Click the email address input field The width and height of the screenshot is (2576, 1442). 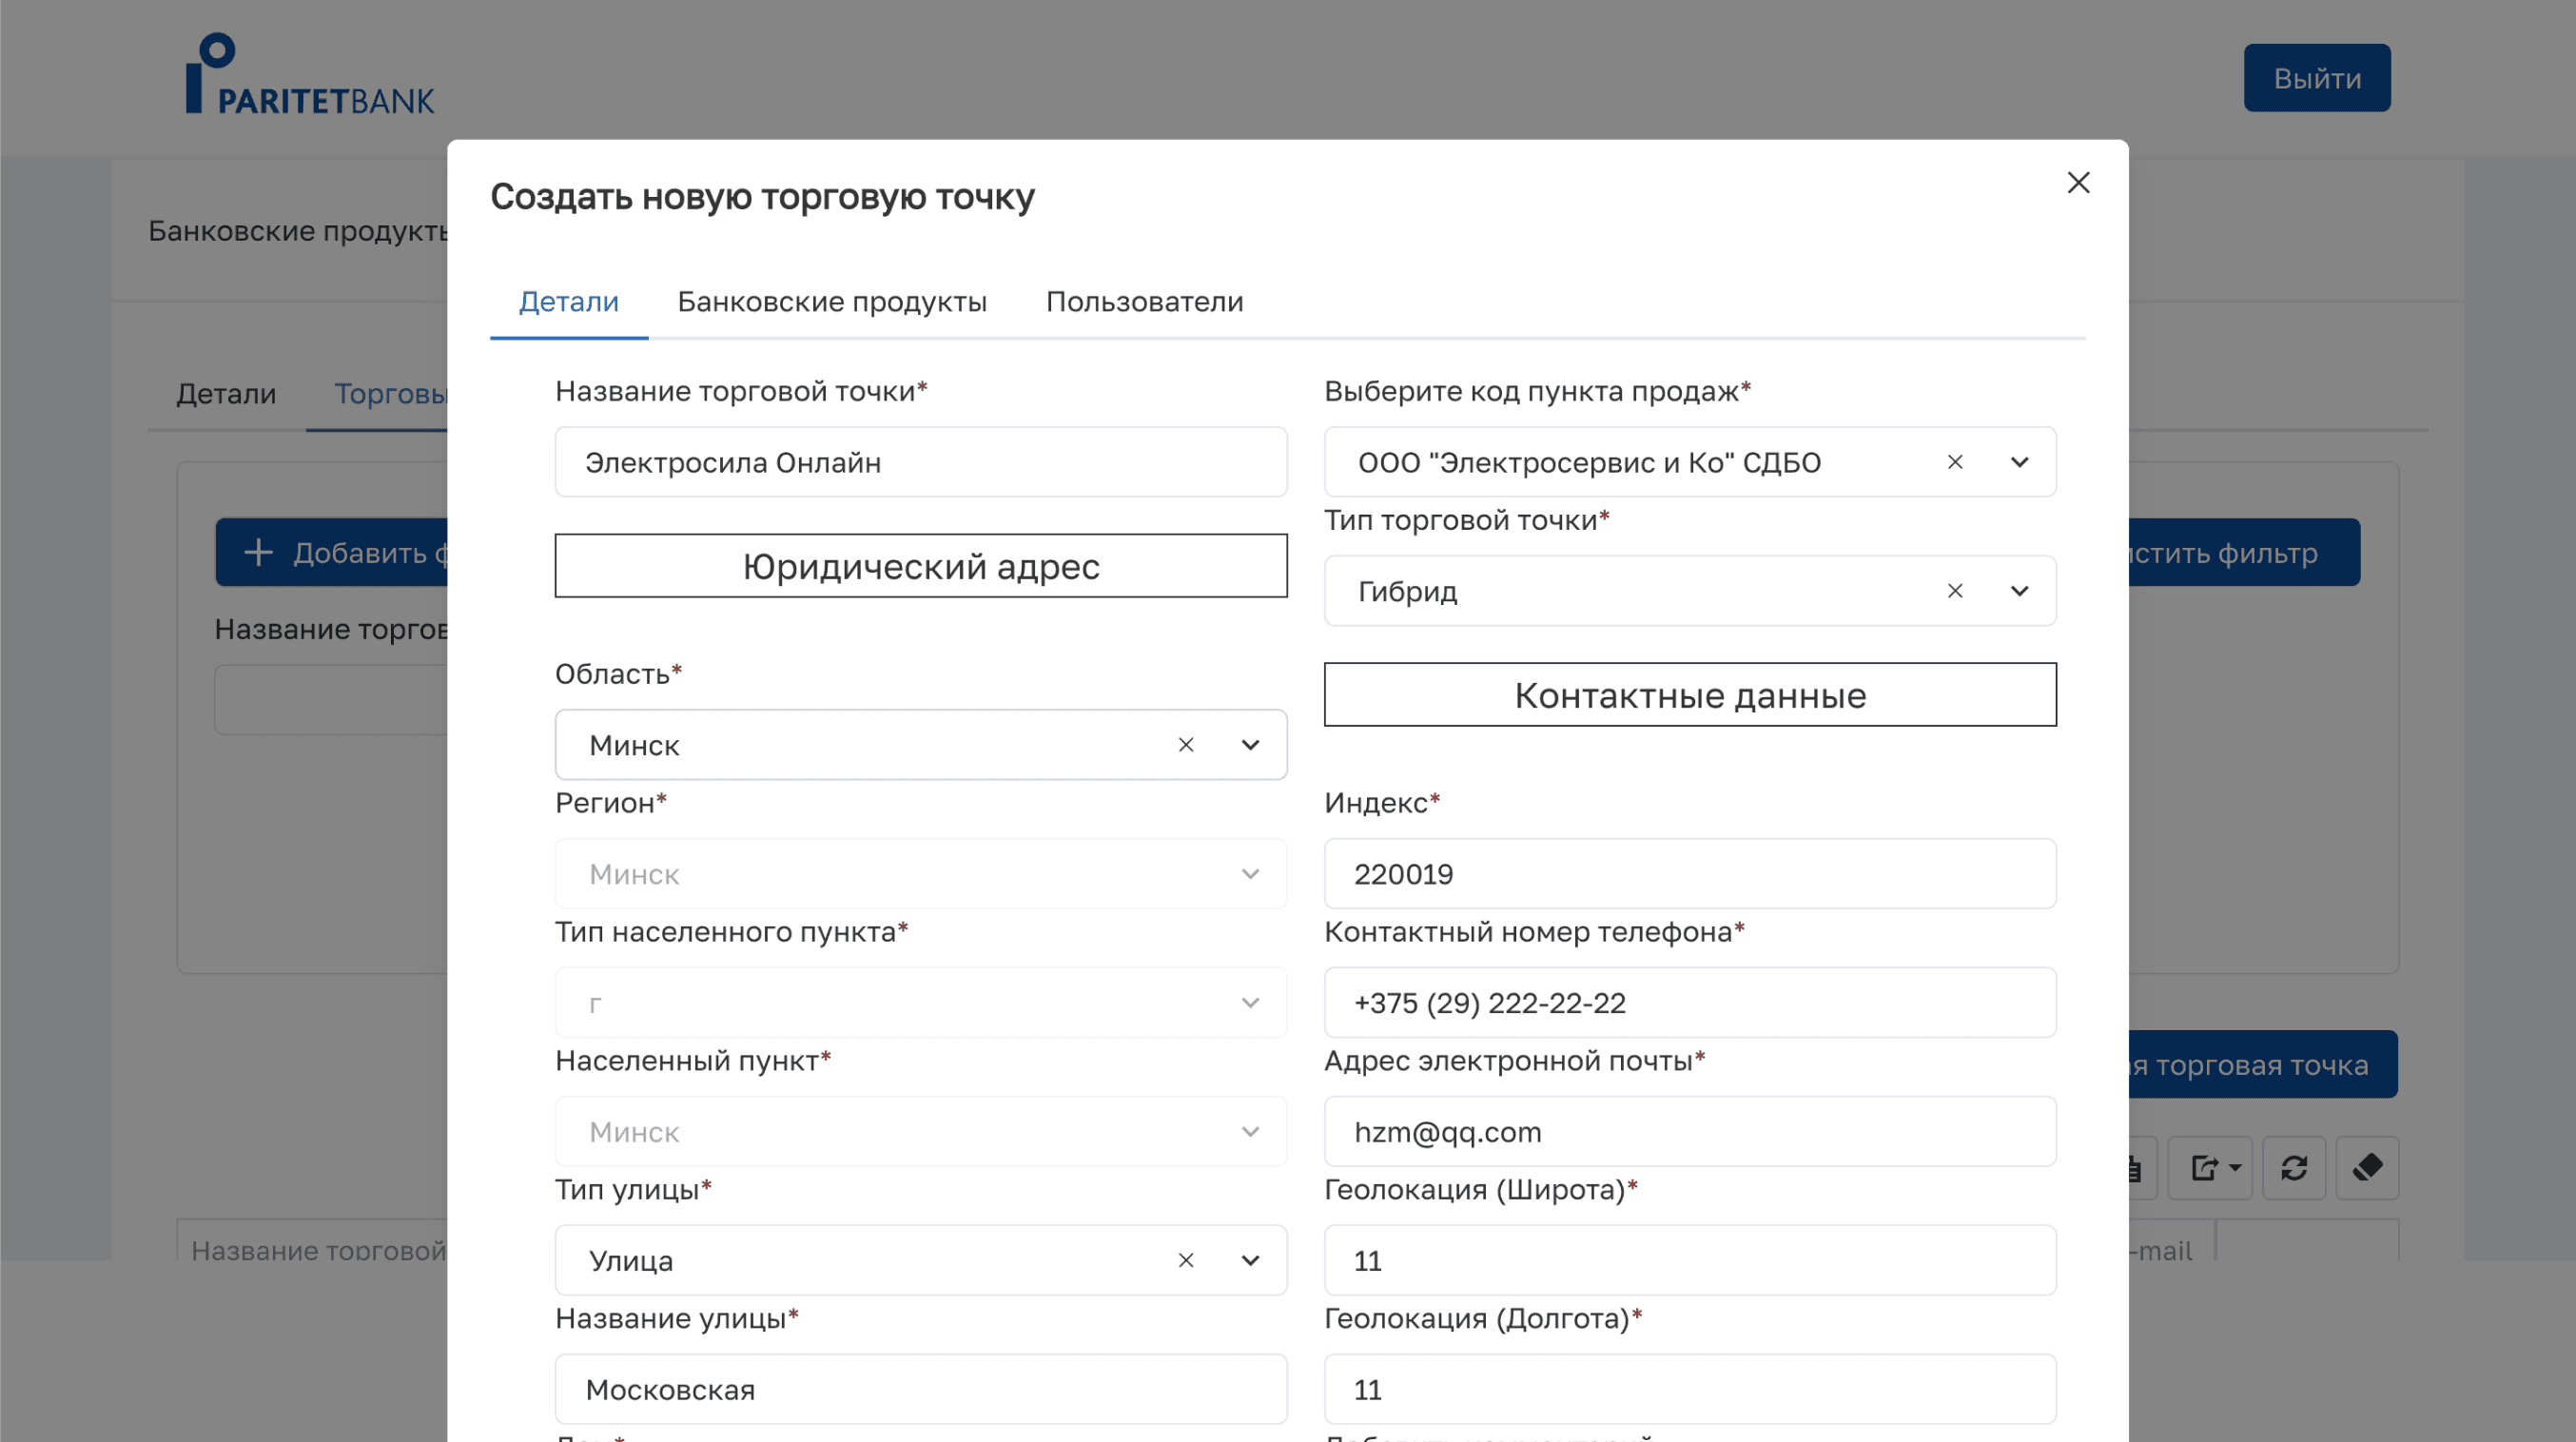pos(1689,1132)
